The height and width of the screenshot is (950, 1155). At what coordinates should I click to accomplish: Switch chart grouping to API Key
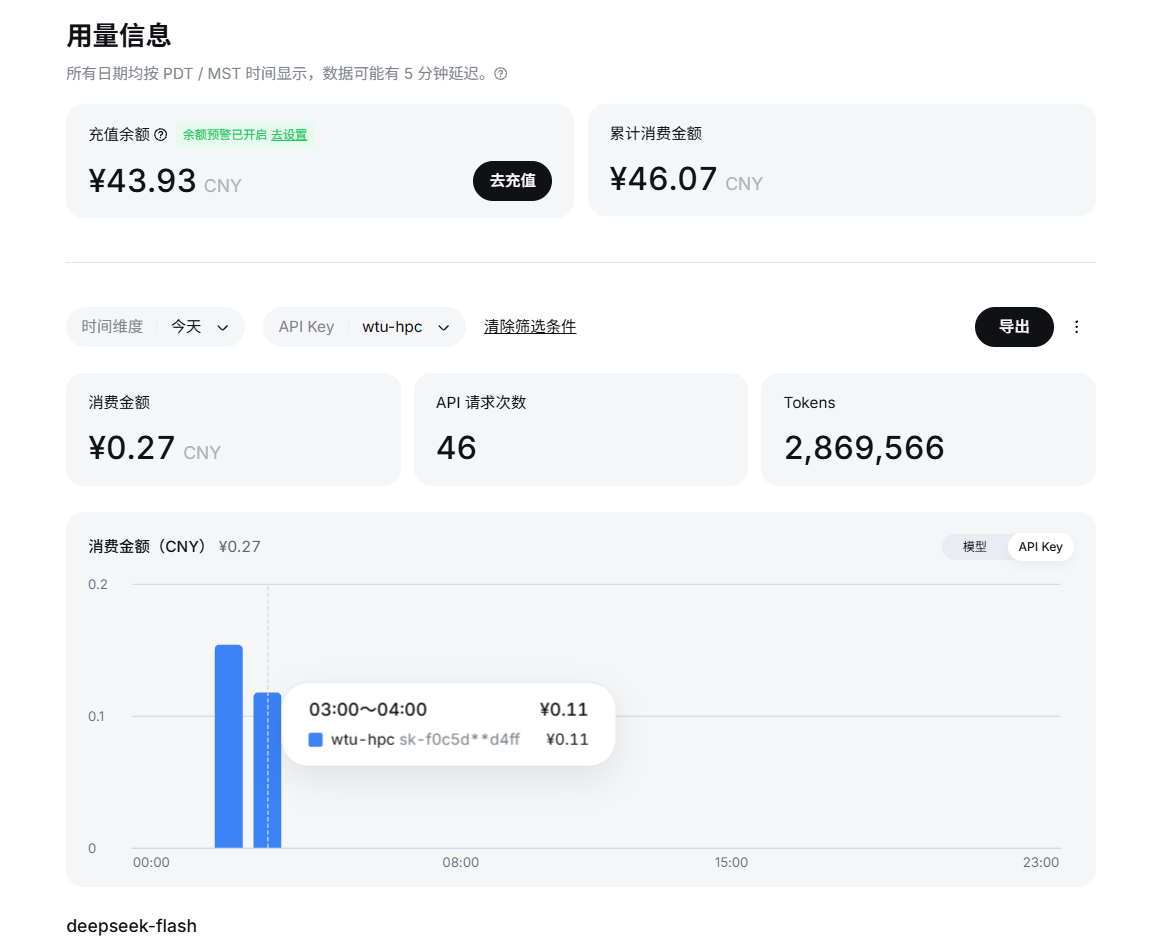coord(1040,546)
